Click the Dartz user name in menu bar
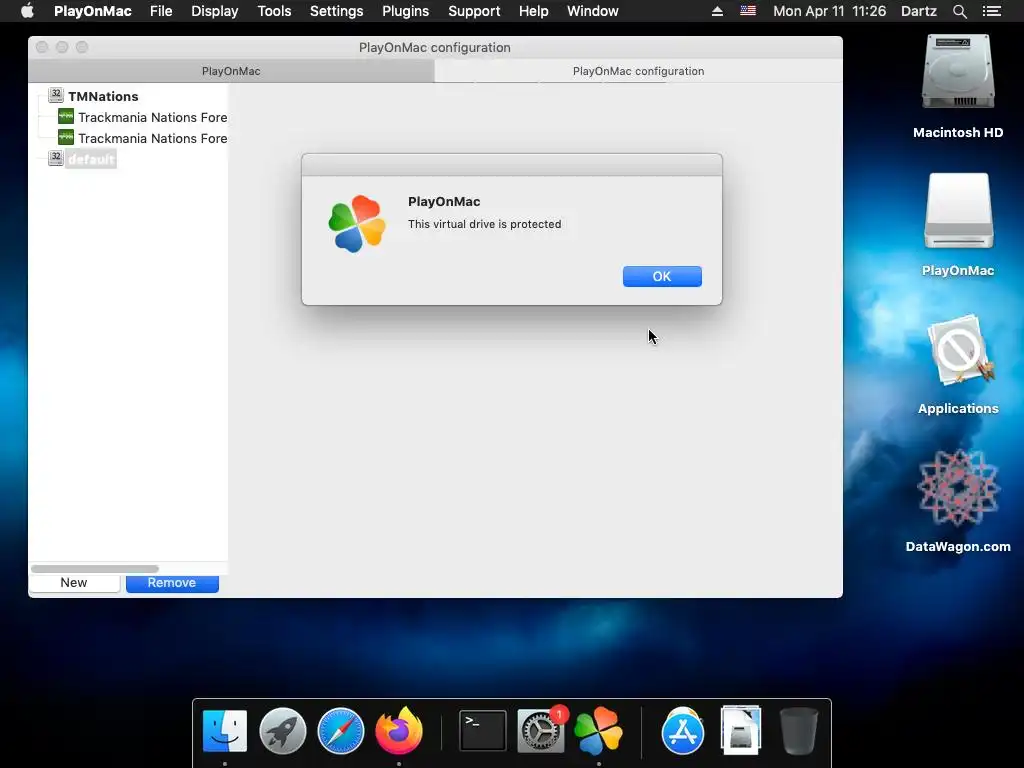The image size is (1024, 768). (x=919, y=11)
